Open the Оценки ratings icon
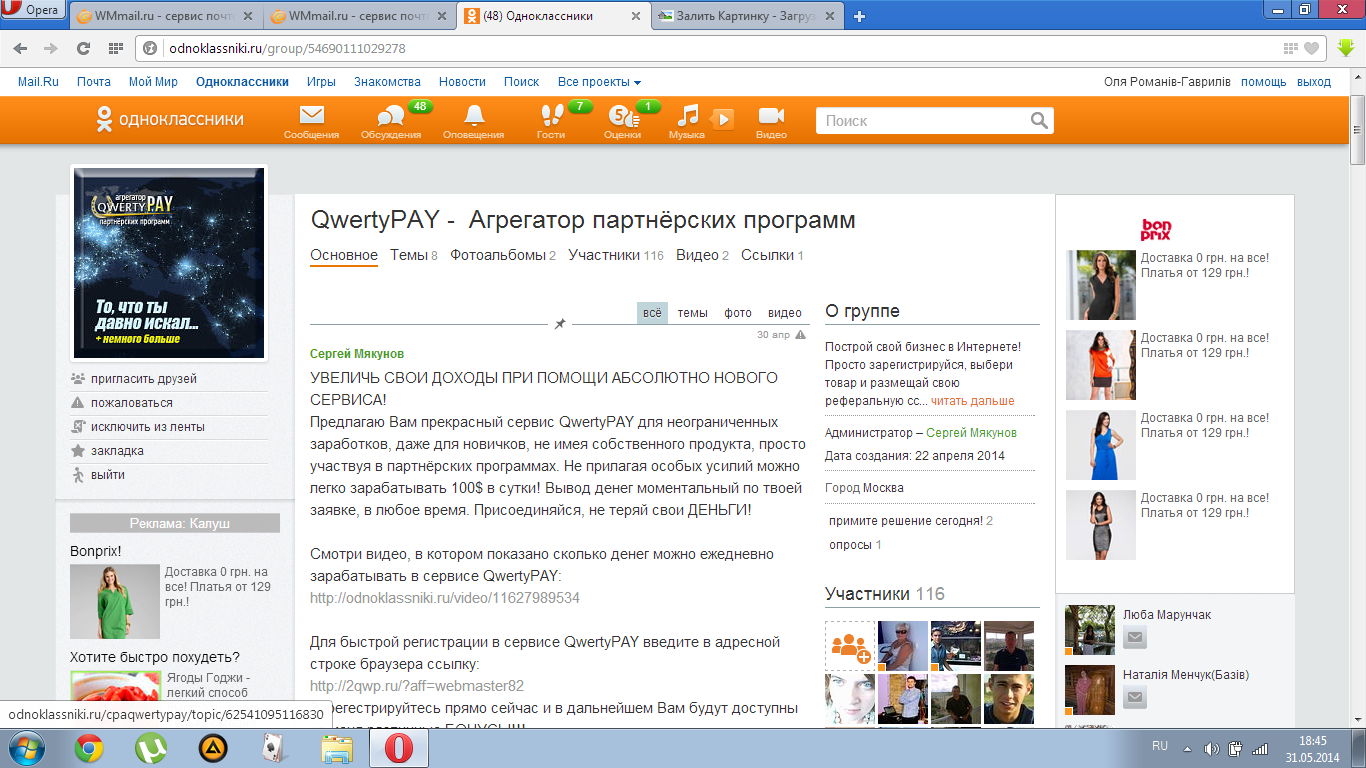Viewport: 1366px width, 768px height. coord(622,116)
